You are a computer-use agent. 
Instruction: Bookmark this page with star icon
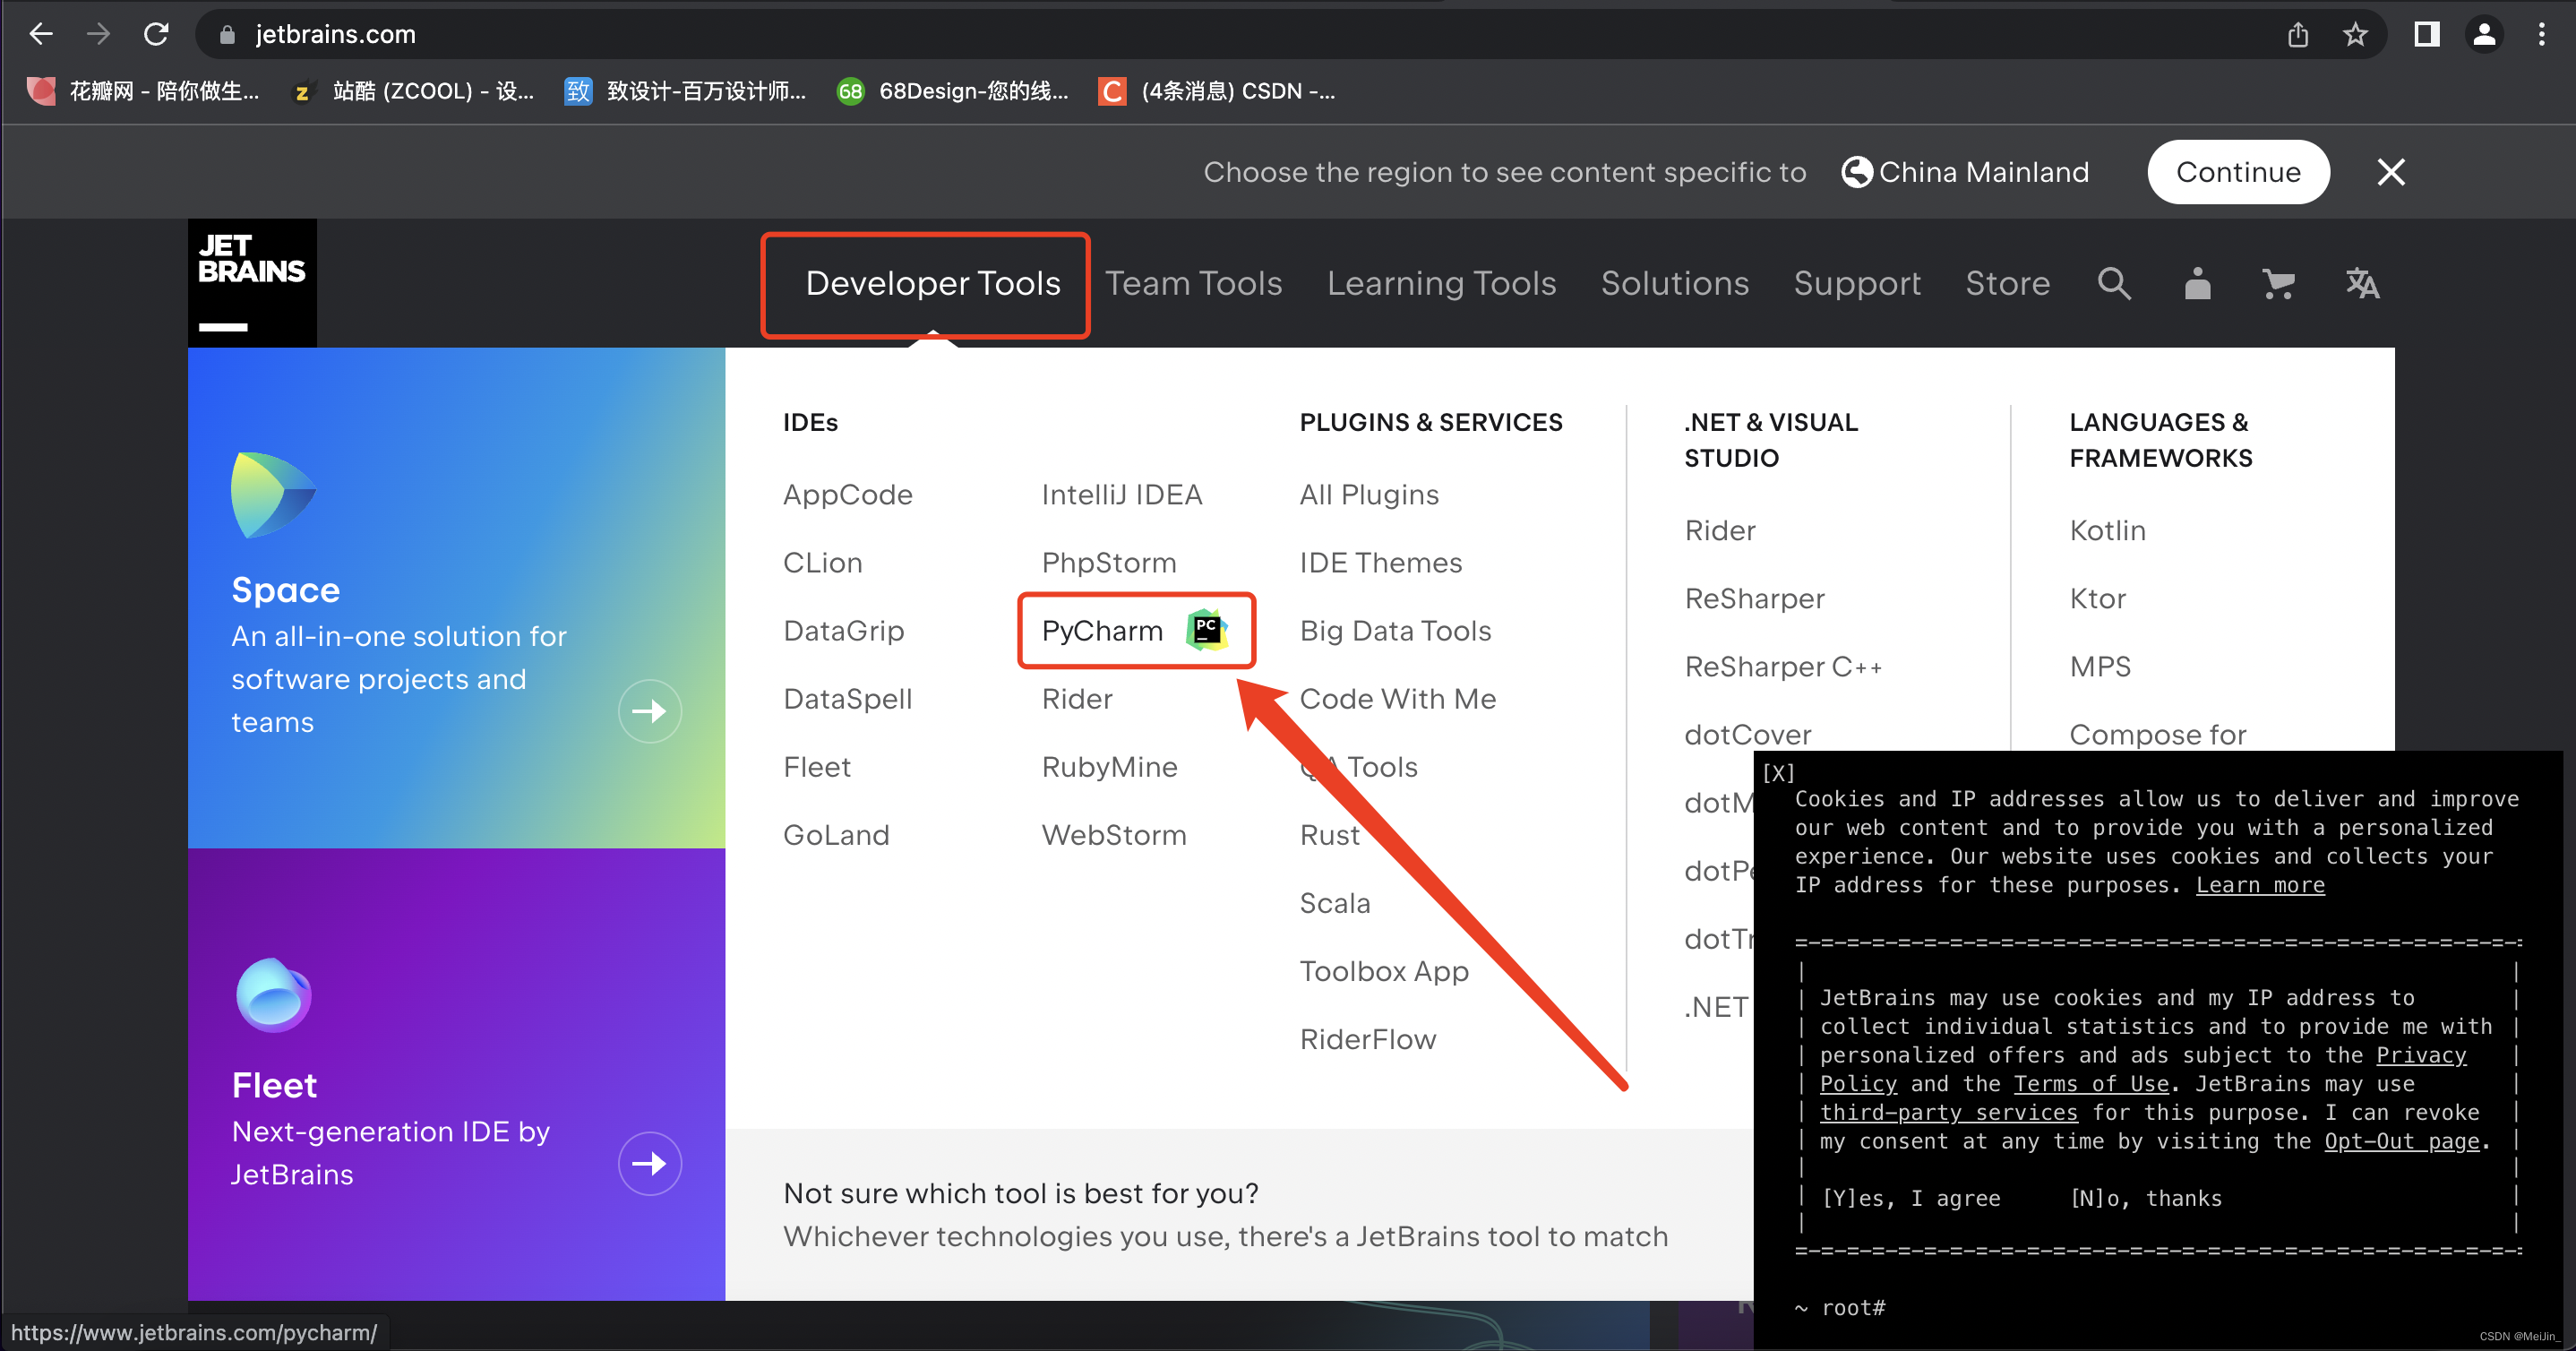[2355, 34]
